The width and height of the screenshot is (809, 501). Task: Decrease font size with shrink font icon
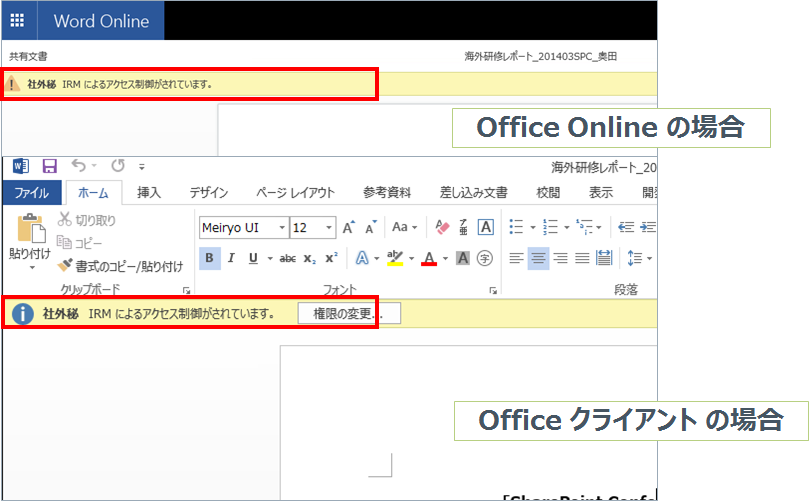click(x=371, y=227)
